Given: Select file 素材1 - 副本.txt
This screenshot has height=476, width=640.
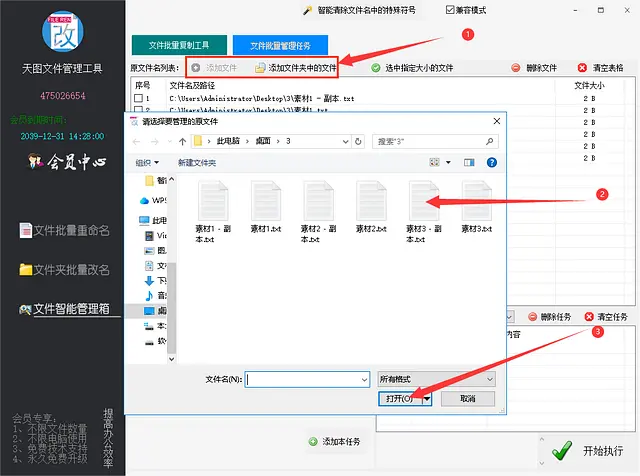Looking at the screenshot, I should 213,212.
